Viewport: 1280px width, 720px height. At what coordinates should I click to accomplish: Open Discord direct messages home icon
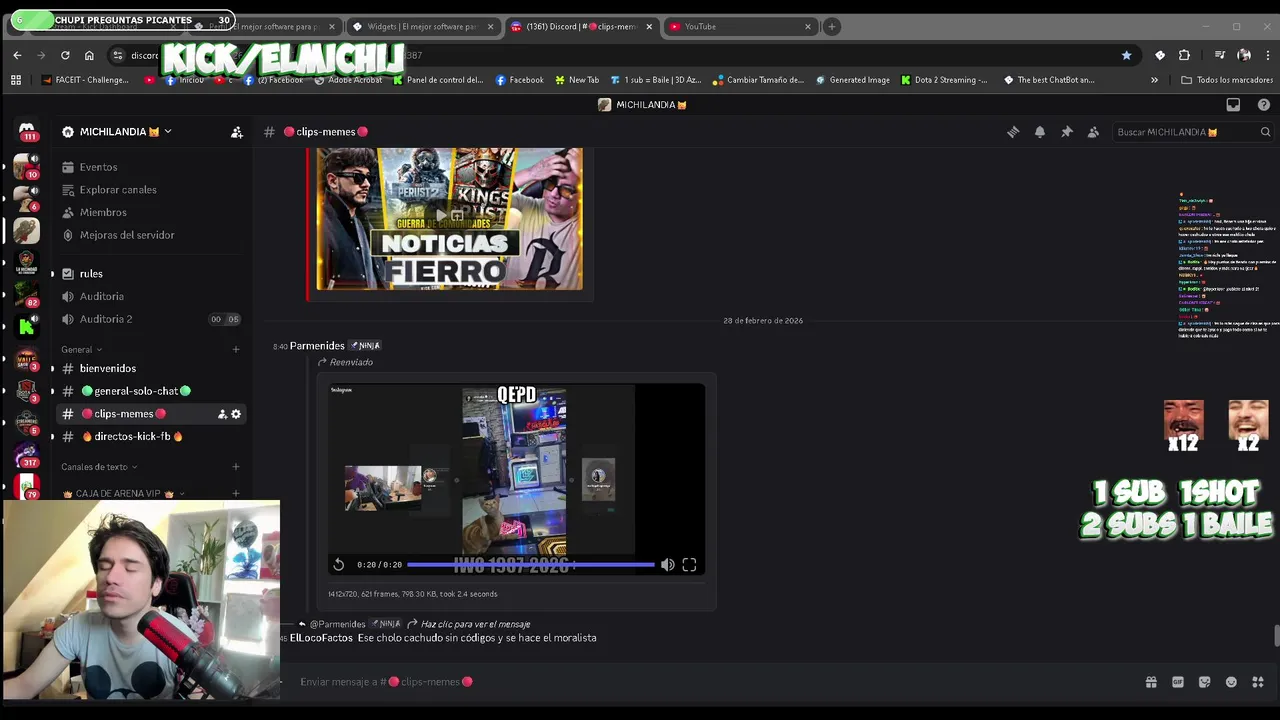tap(27, 131)
